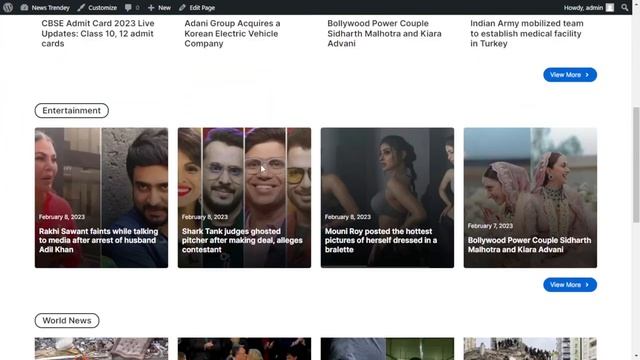Click date February 8, 2023 on Rakhi Sawant card
Image resolution: width=640 pixels, height=360 pixels.
[x=62, y=217]
